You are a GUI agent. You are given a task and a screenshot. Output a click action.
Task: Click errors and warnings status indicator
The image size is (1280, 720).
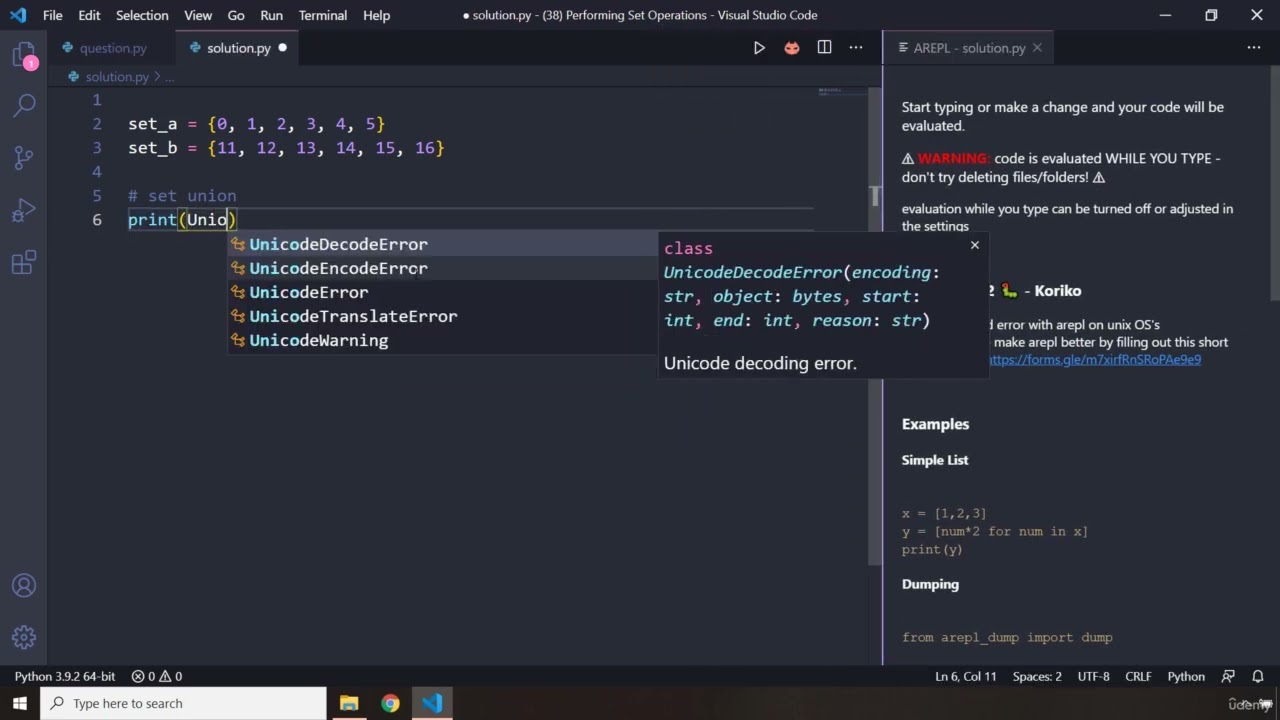coord(157,676)
